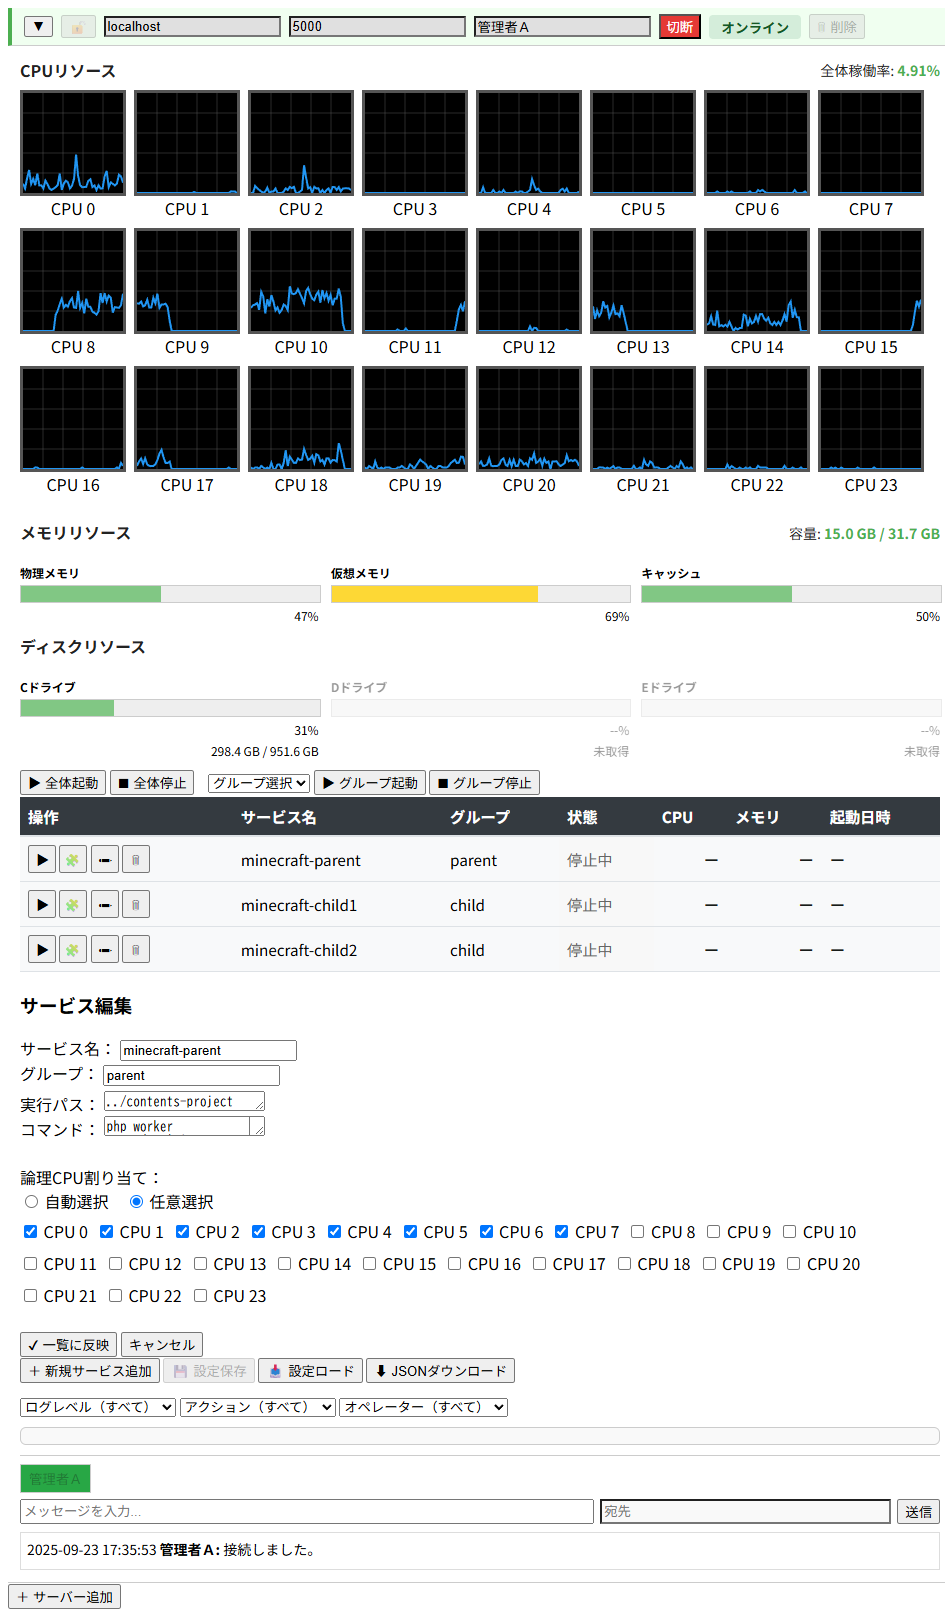Image resolution: width=945 pixels, height=1617 pixels.
Task: Click the 仮想メモリ usage bar
Action: click(x=480, y=594)
